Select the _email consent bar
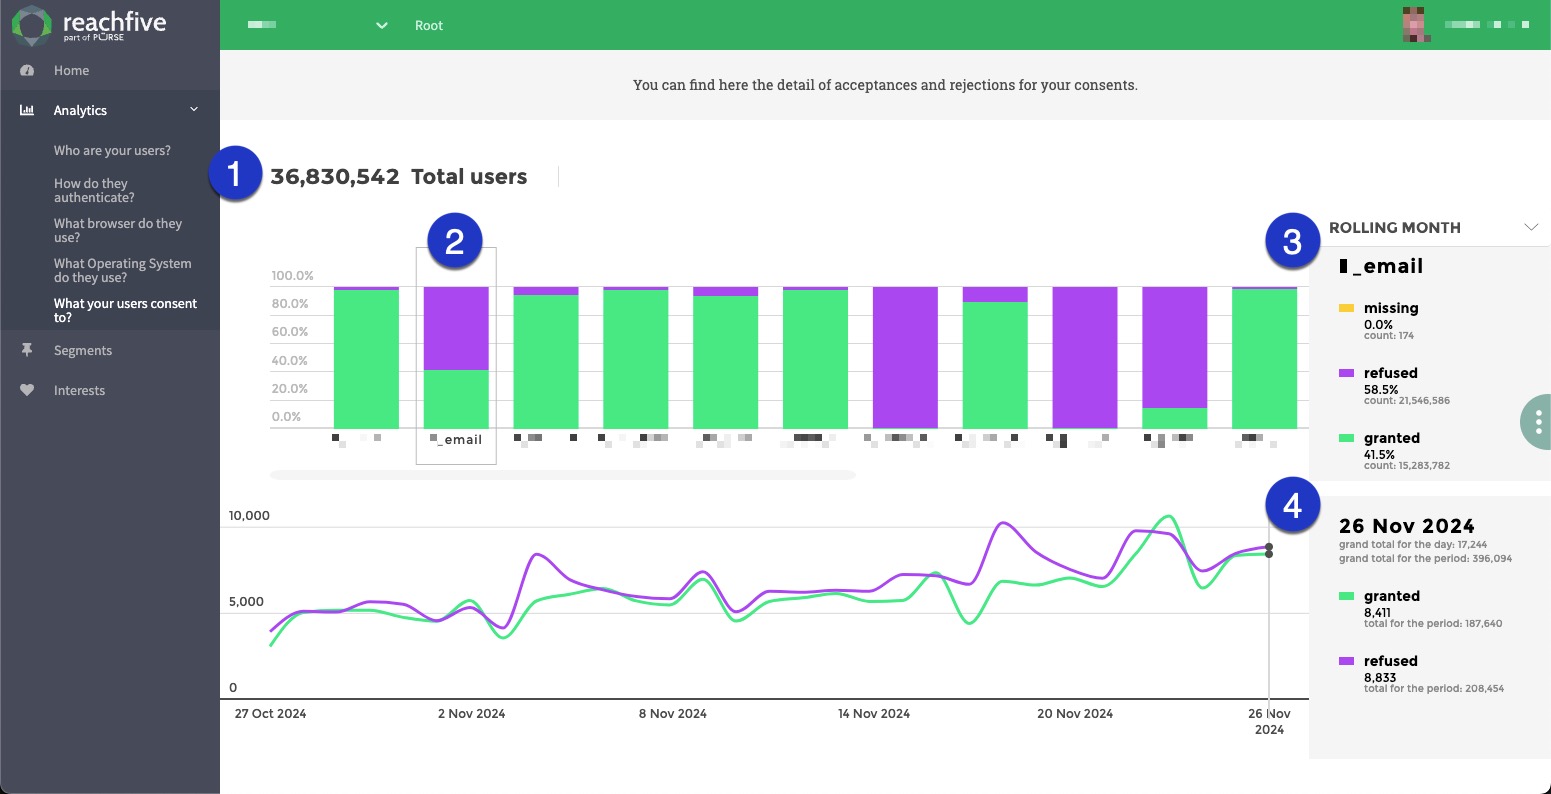Image resolution: width=1551 pixels, height=794 pixels. coord(456,357)
